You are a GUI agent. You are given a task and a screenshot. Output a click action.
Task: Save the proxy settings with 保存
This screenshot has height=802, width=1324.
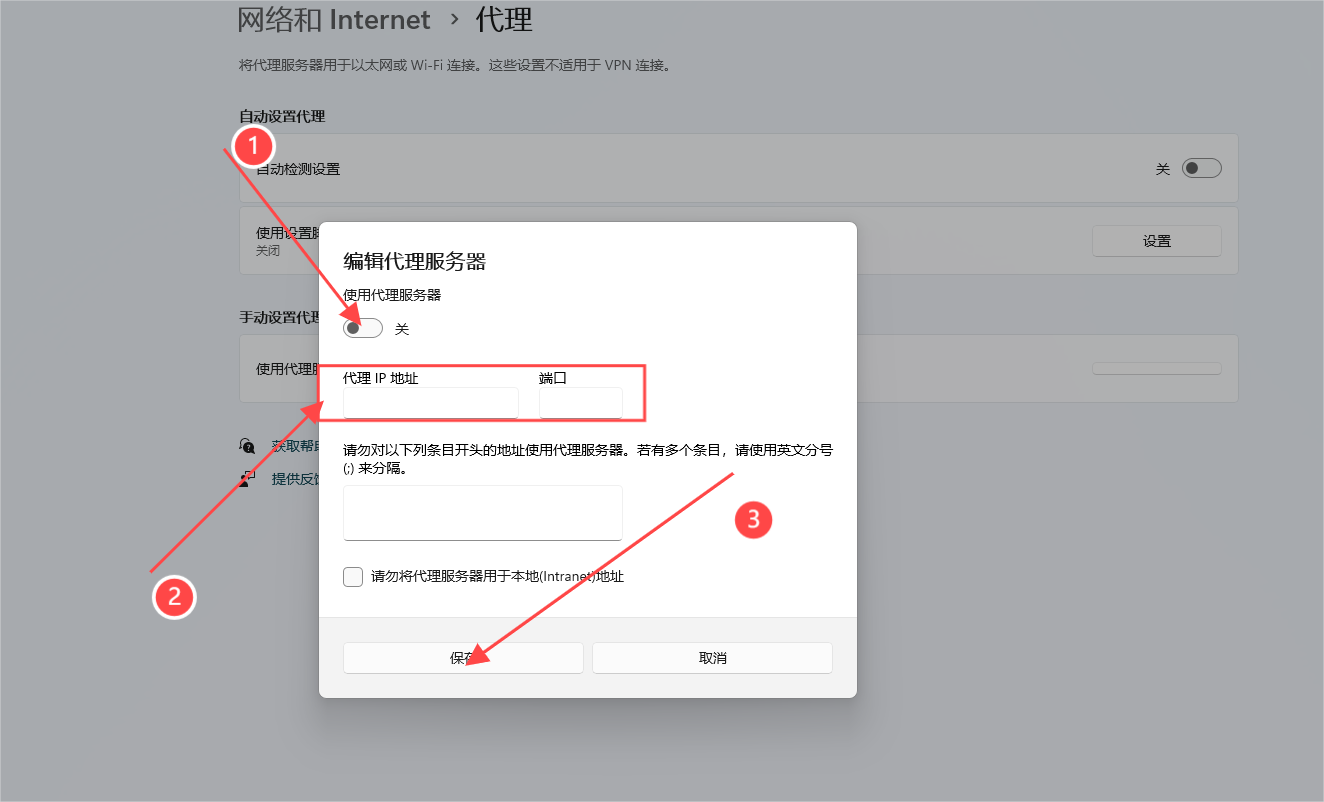point(462,657)
